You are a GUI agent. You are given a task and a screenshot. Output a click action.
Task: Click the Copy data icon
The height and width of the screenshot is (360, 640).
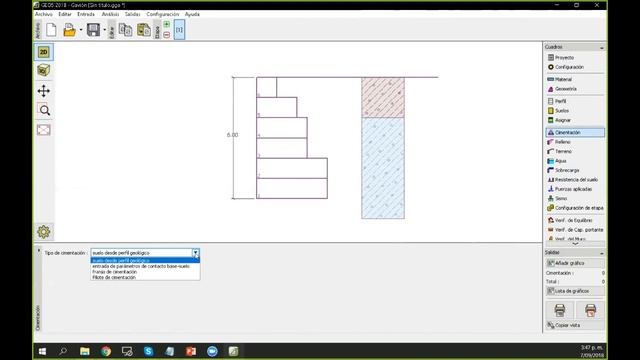[125, 30]
